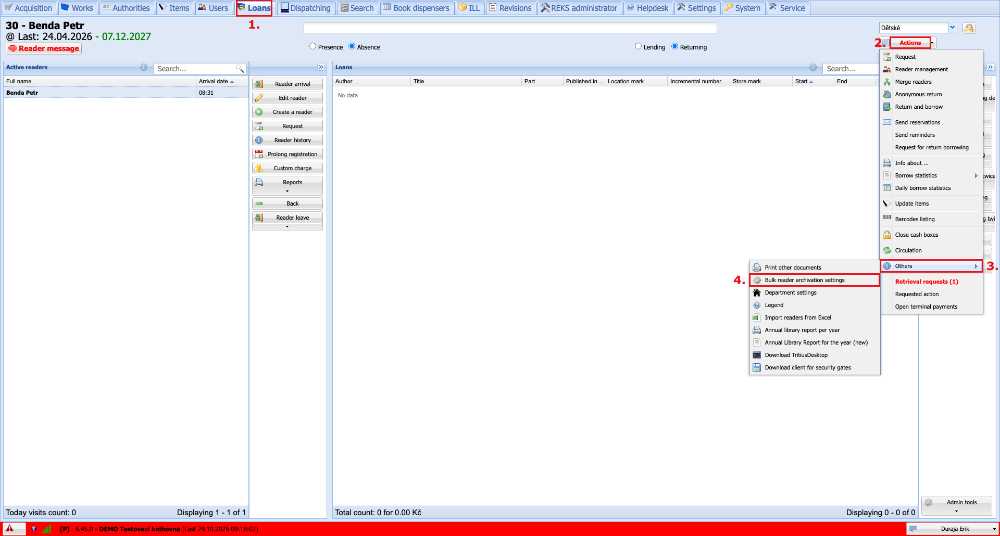Open the Authorities tab

tap(126, 8)
